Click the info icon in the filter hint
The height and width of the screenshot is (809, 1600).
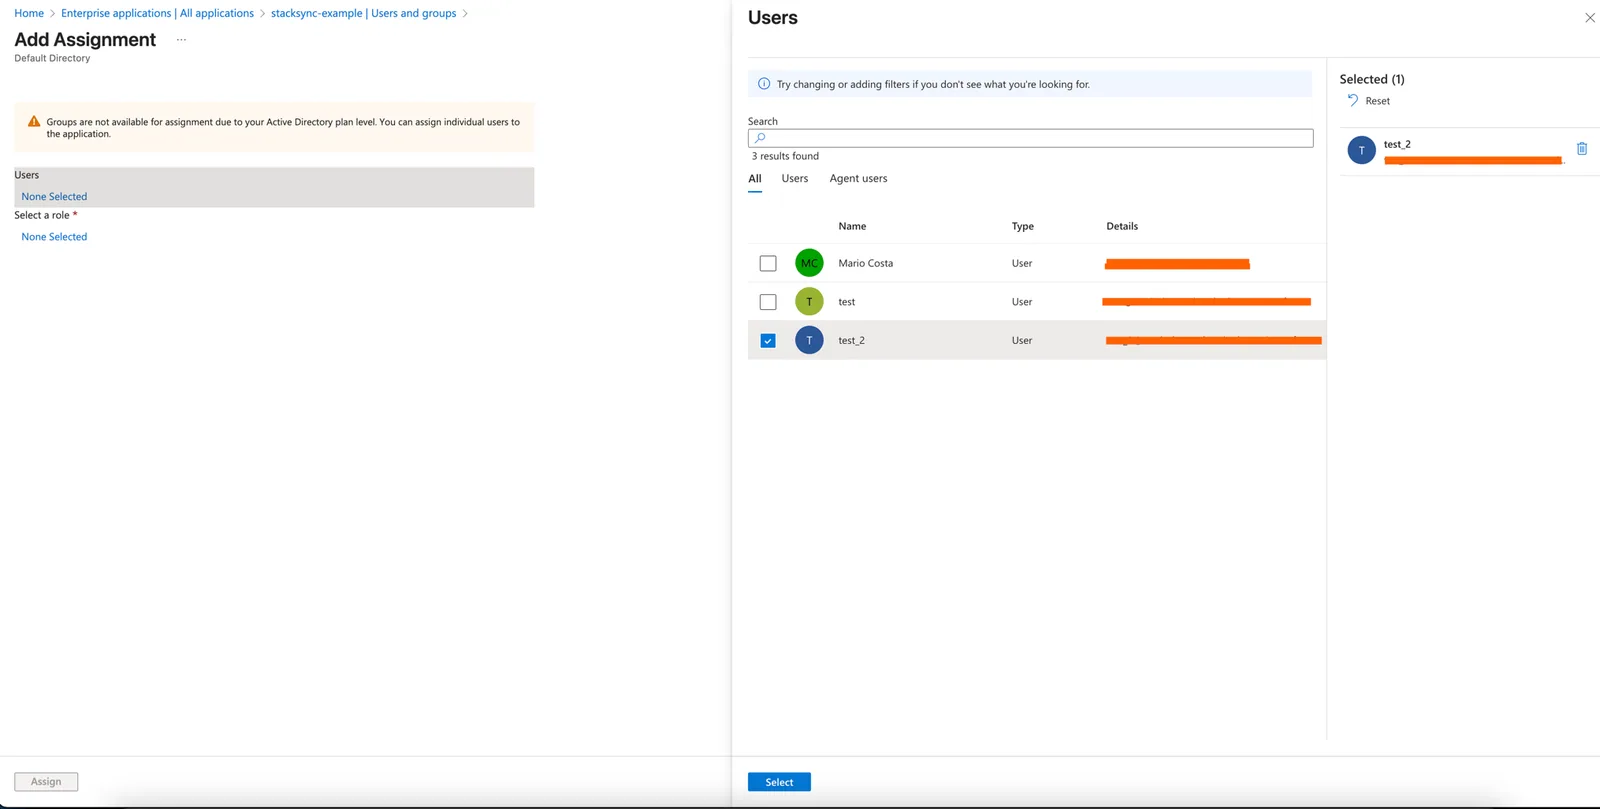(764, 84)
